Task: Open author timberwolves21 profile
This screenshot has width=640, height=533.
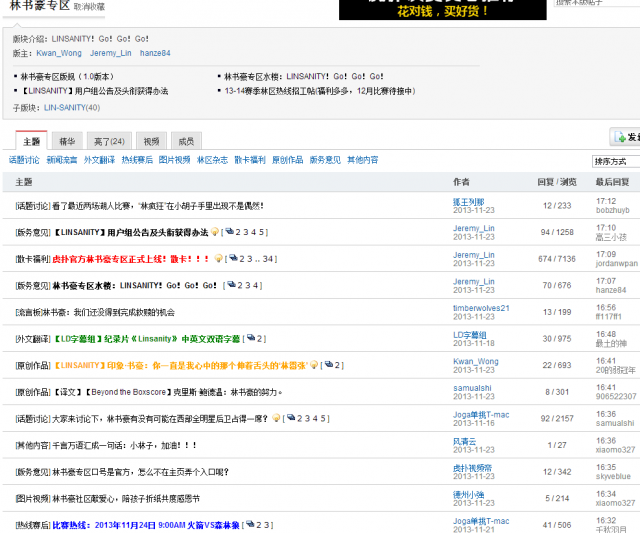Action: click(x=481, y=308)
